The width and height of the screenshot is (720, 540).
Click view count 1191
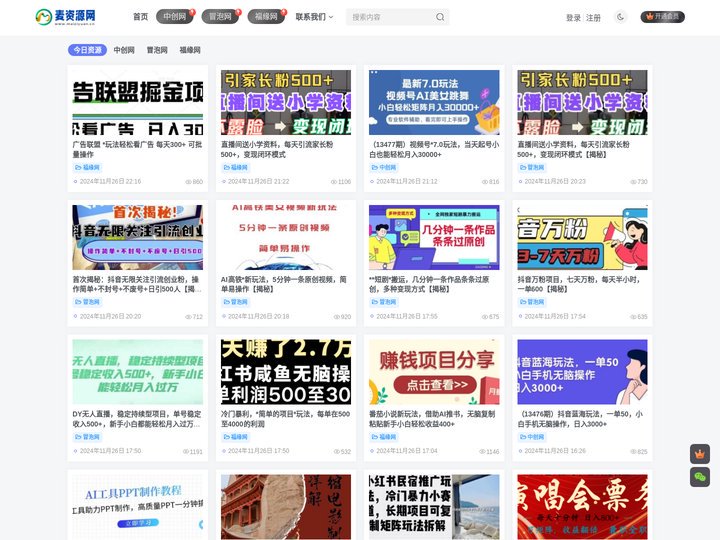click(x=193, y=452)
